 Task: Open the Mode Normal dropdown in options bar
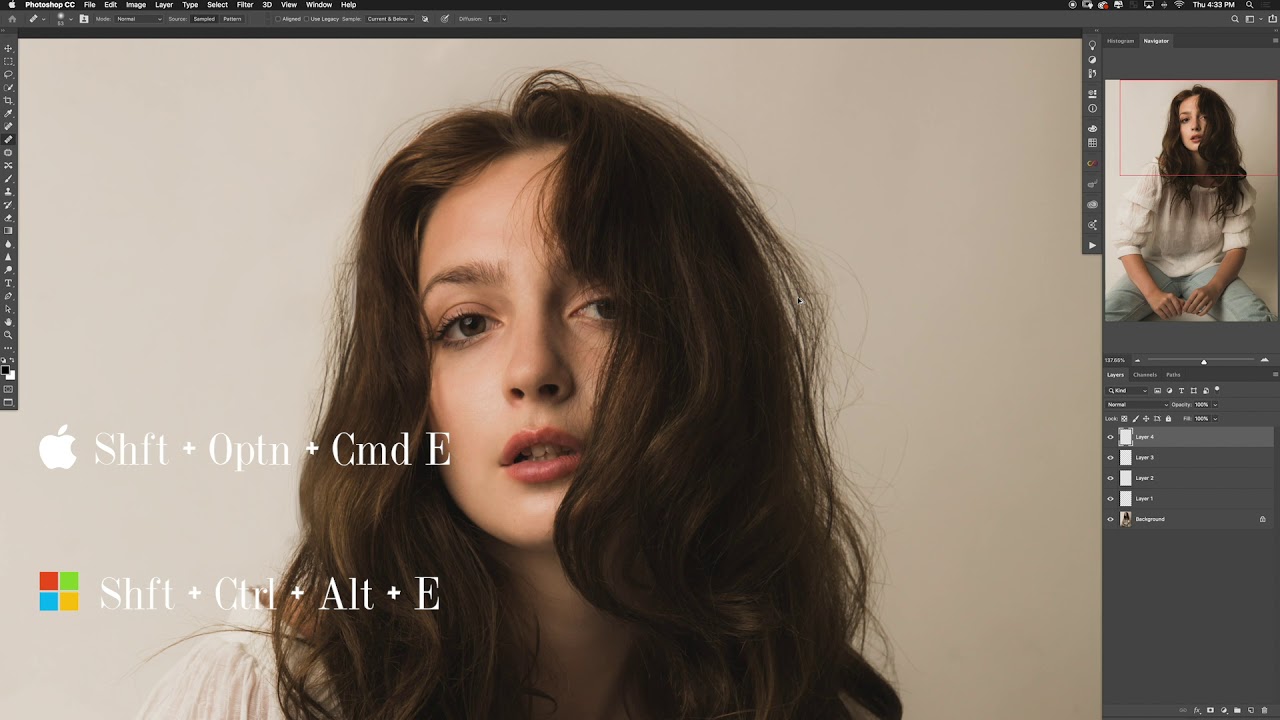138,19
